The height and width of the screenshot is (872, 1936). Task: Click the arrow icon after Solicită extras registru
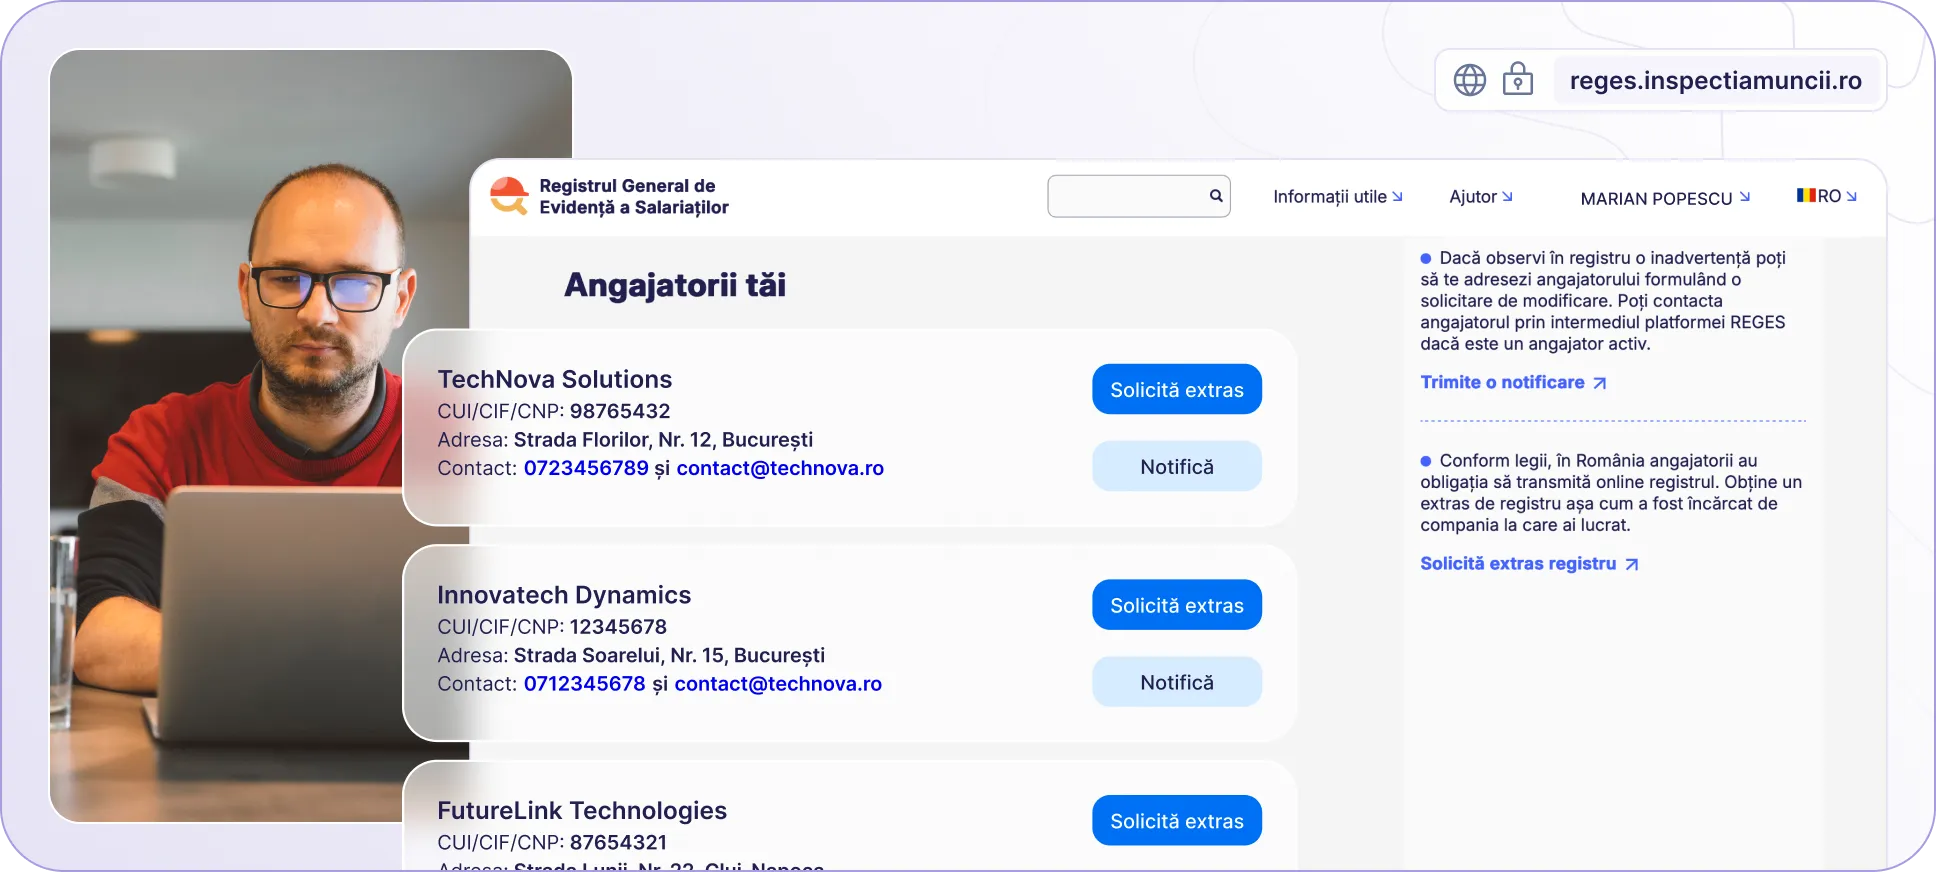tap(1632, 564)
